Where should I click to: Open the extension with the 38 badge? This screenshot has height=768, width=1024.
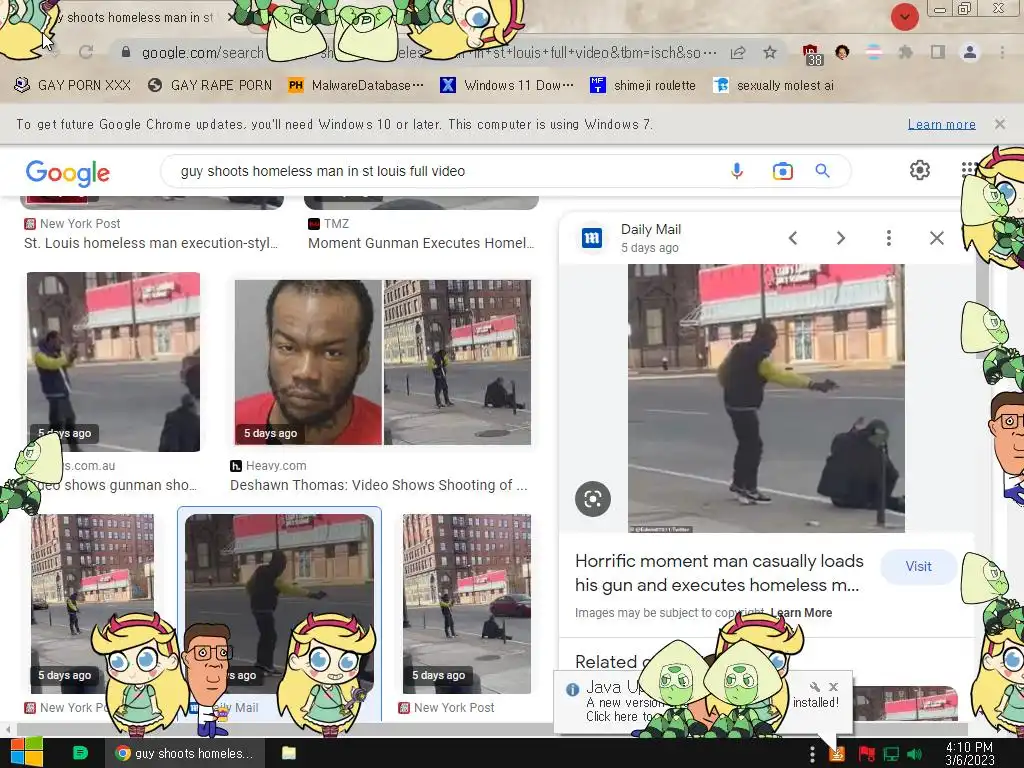point(812,54)
